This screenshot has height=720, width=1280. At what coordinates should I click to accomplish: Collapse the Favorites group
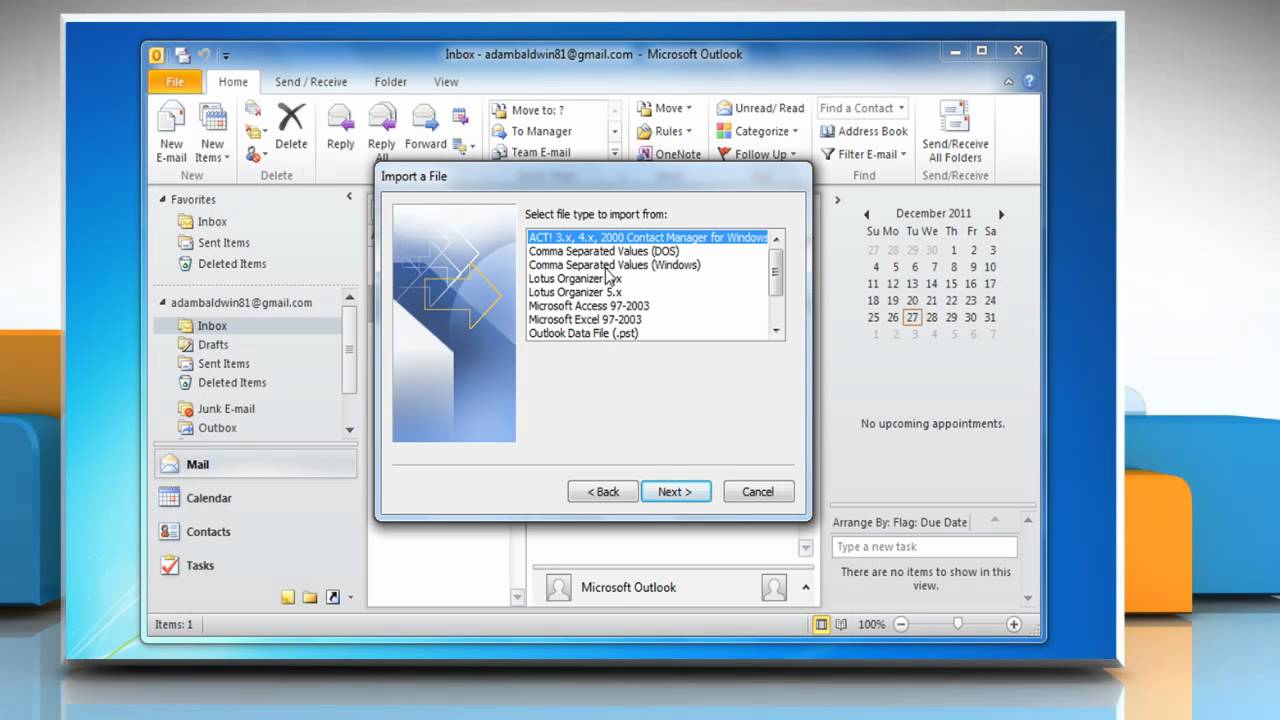point(163,199)
